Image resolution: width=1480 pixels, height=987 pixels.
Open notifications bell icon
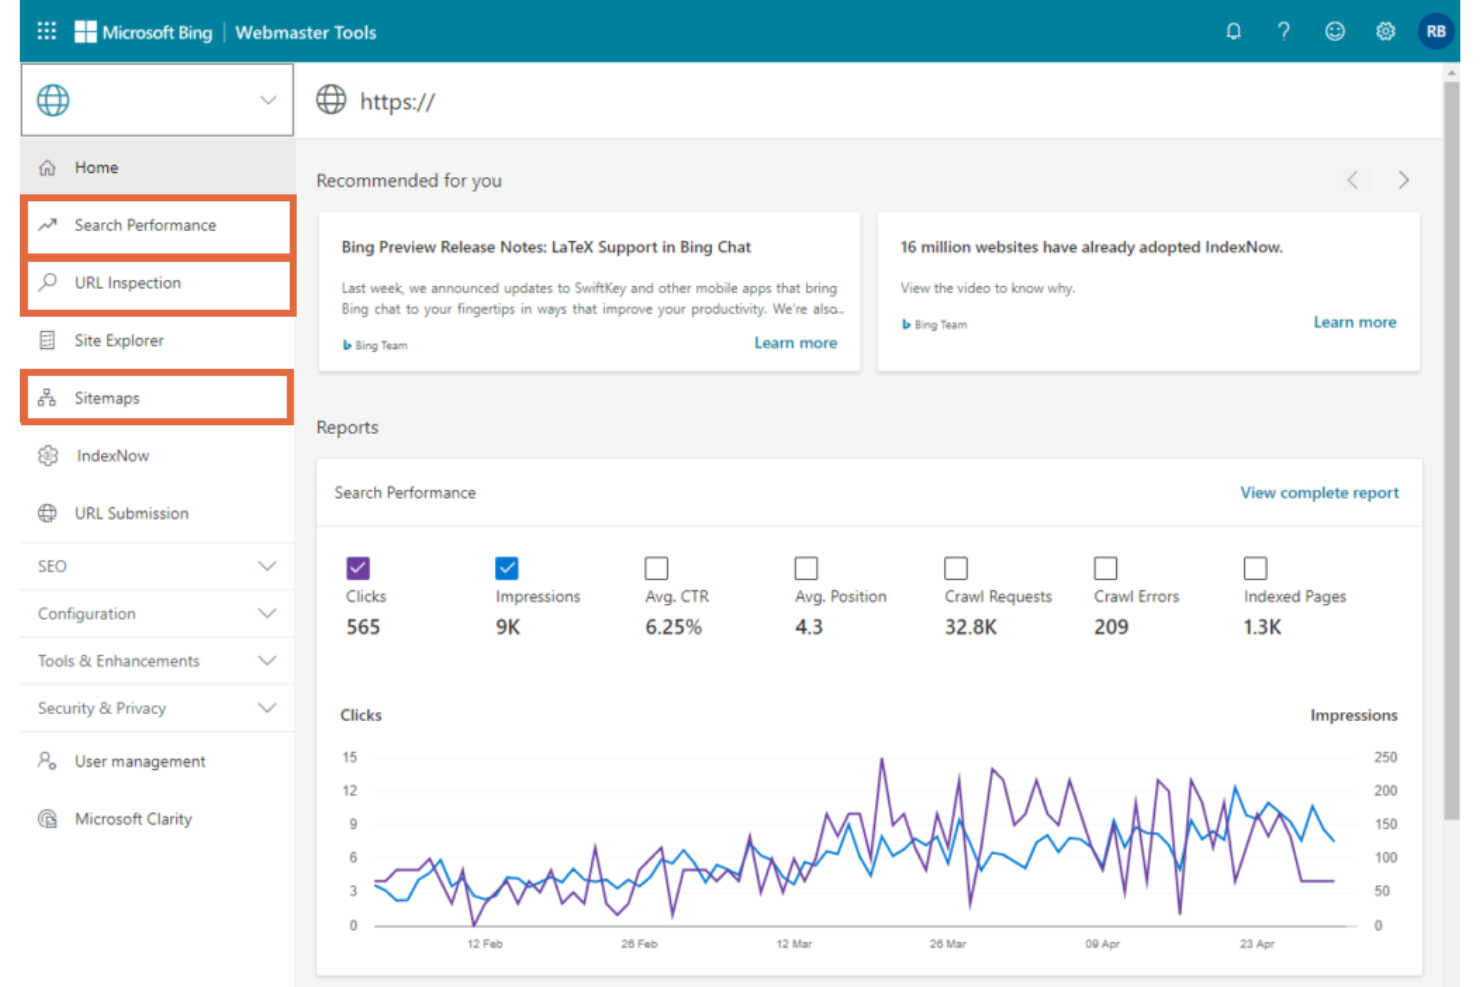1233,31
